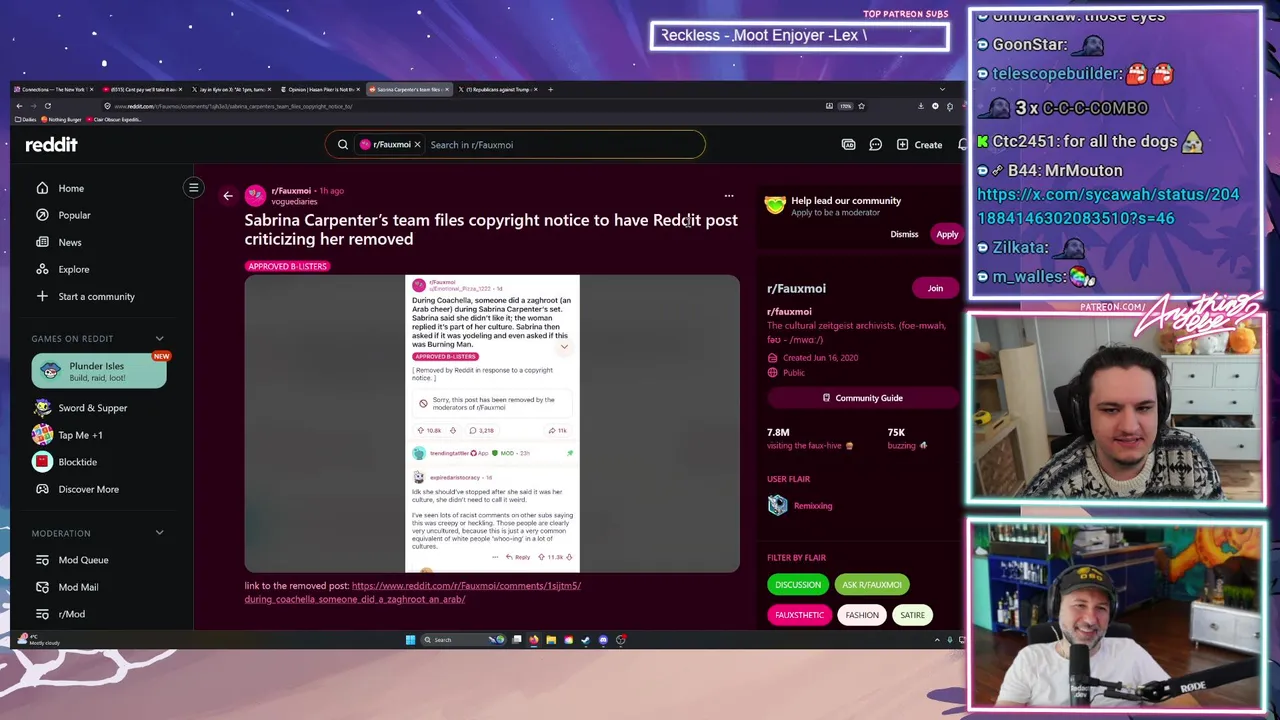1280x720 pixels.
Task: Open the r/Fauxmoi subreddit link above the title
Action: point(291,190)
